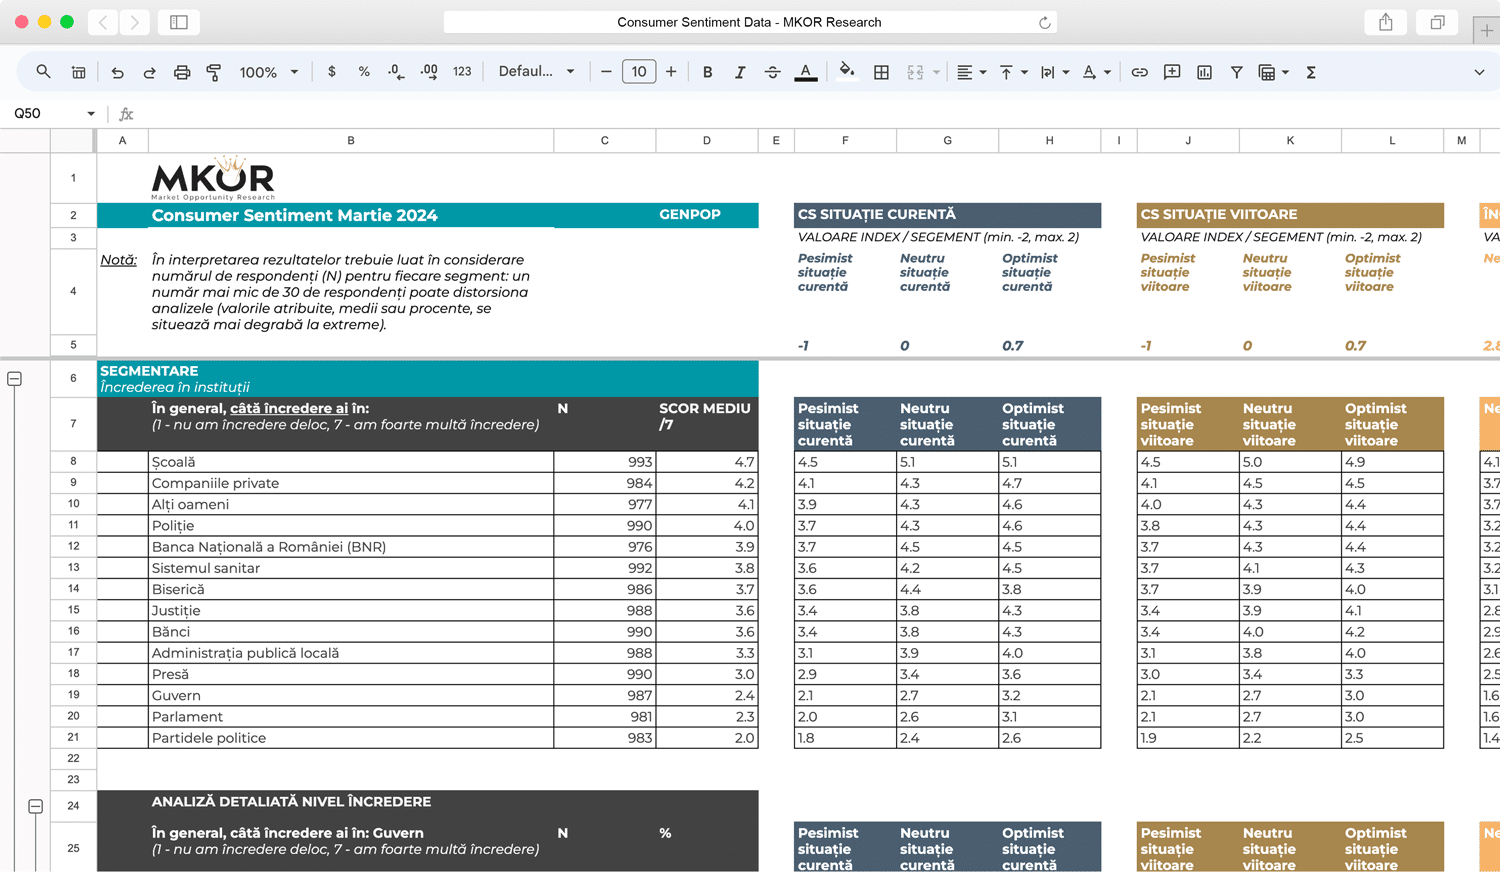Viewport: 1500px width, 872px height.
Task: Go back with the browser back arrow
Action: tap(103, 22)
